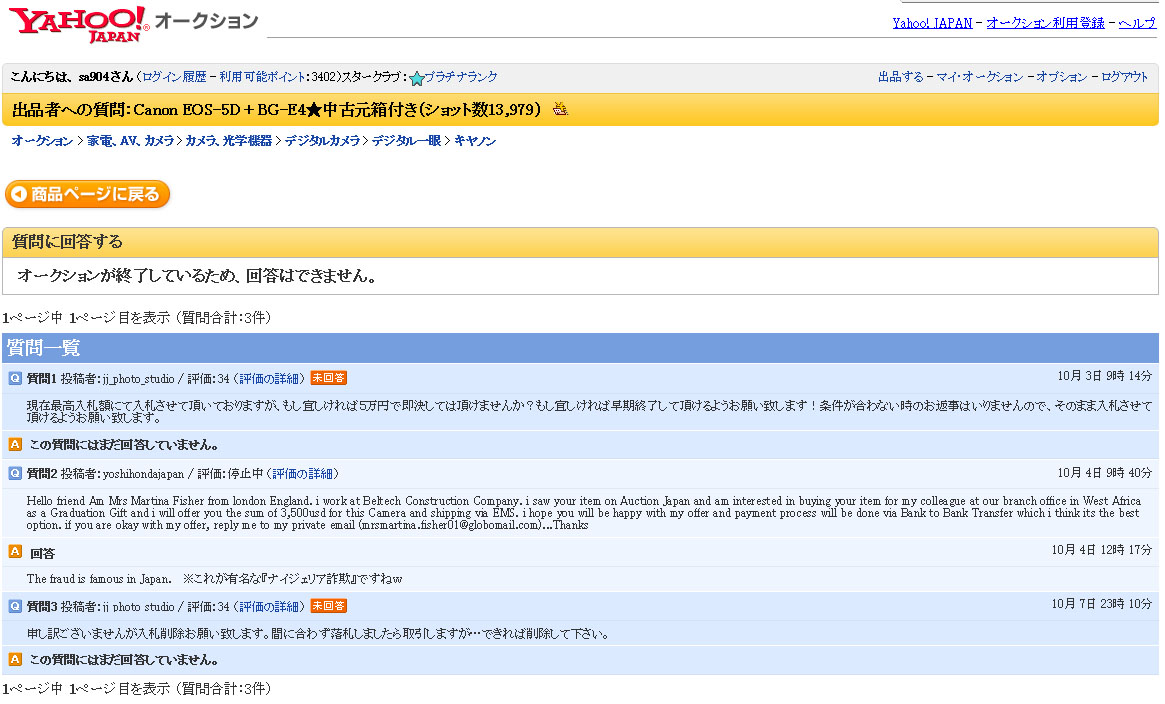
Task: Click the icon beside the Canon EOS-5D title
Action: 560,110
